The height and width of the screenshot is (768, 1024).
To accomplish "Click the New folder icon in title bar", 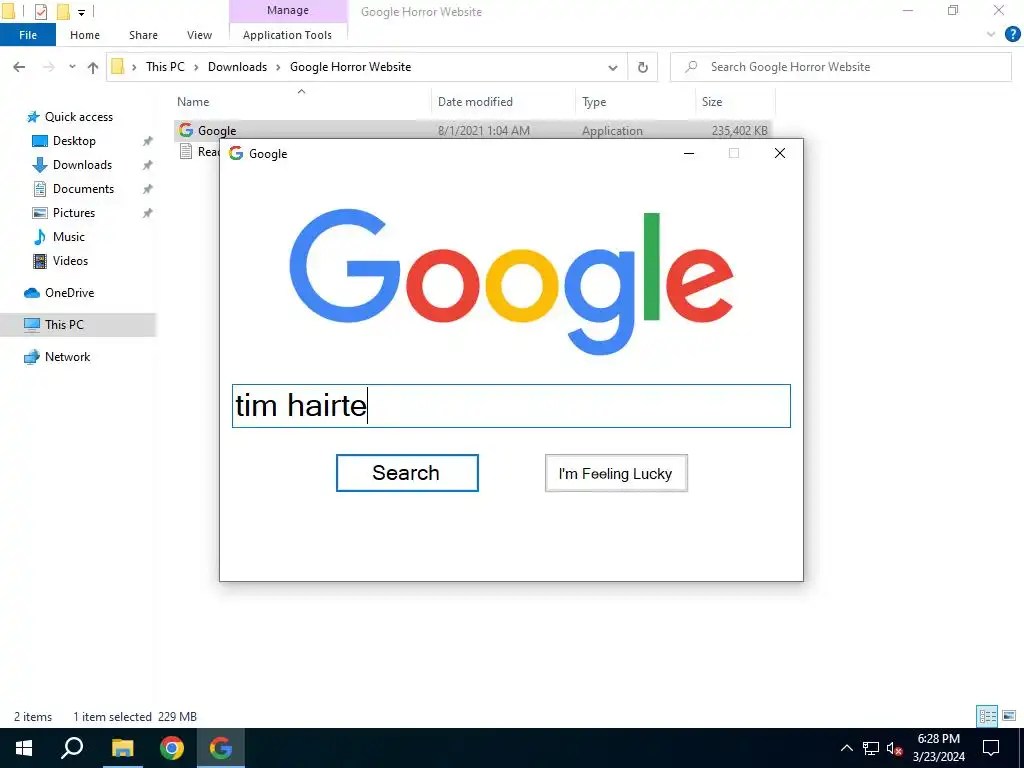I will [x=63, y=11].
